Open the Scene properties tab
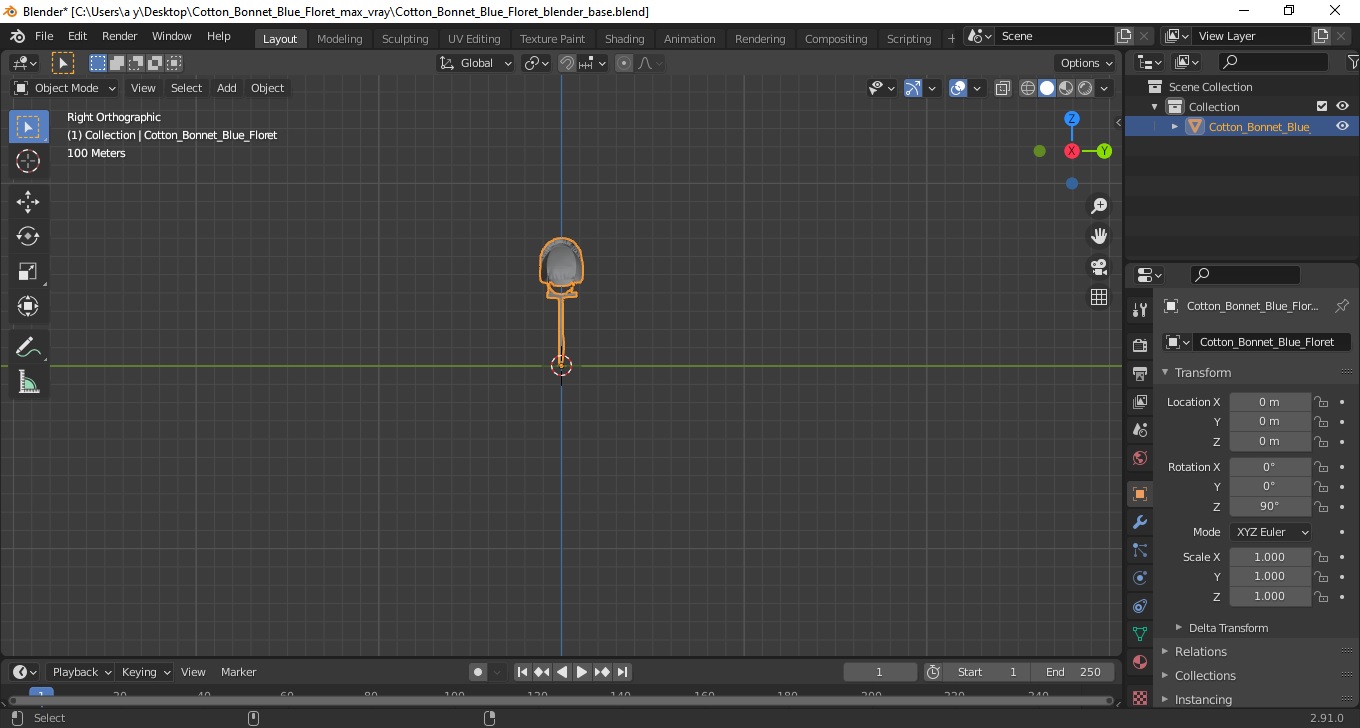This screenshot has height=728, width=1360. coord(1139,430)
